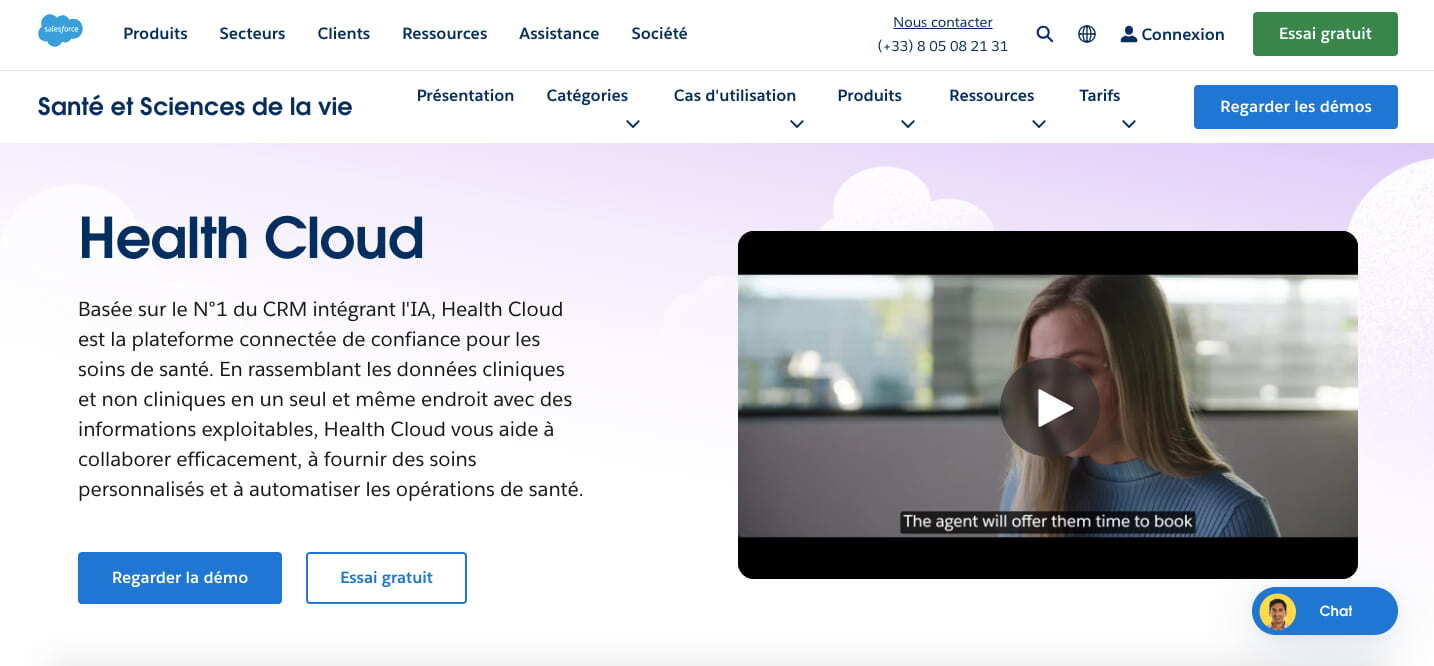The height and width of the screenshot is (666, 1434).
Task: Open the Clients menu
Action: coord(344,33)
